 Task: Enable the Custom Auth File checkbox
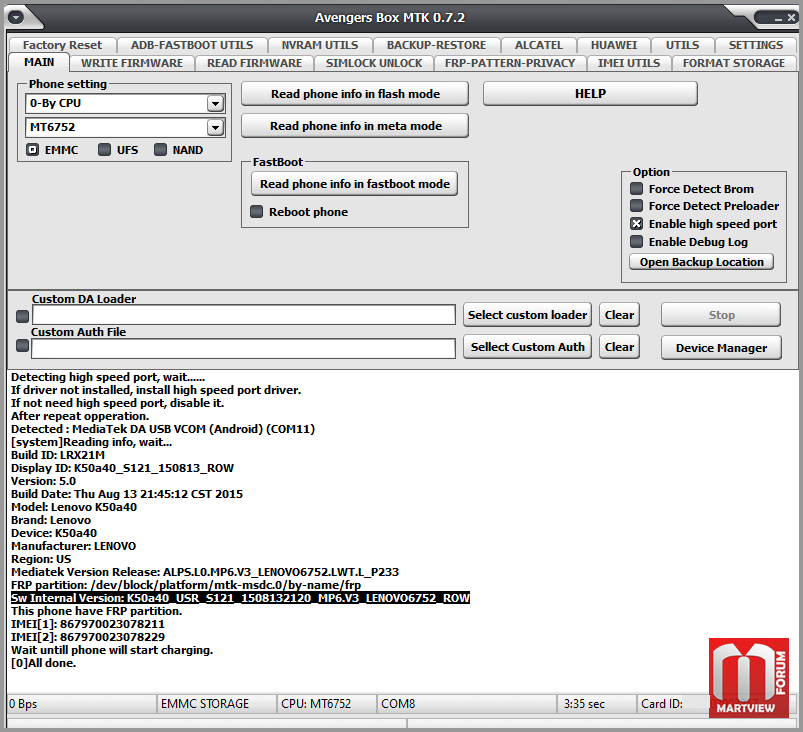pyautogui.click(x=22, y=346)
